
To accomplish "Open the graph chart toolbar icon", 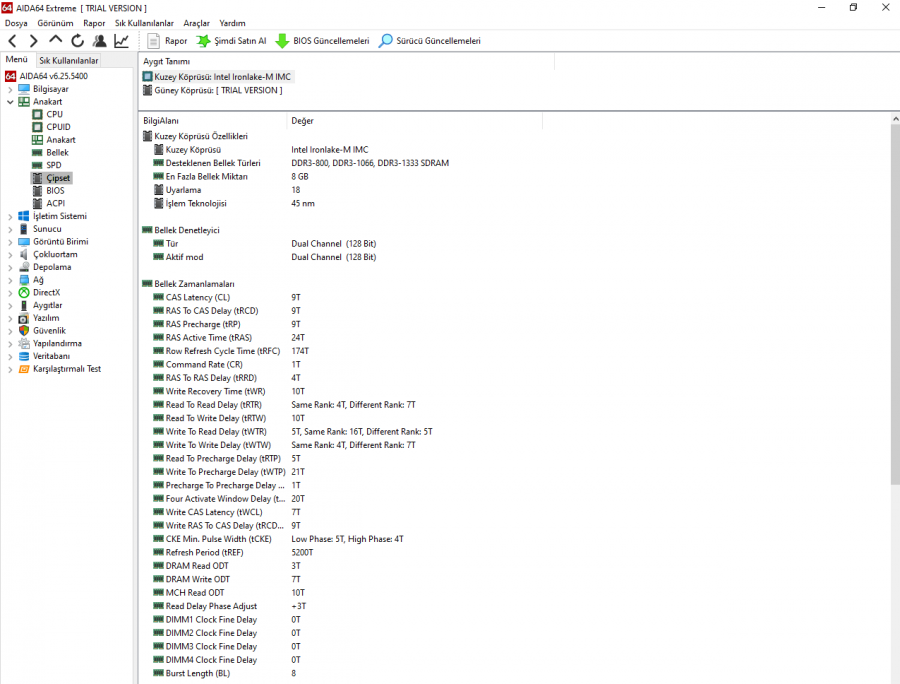I will click(121, 41).
